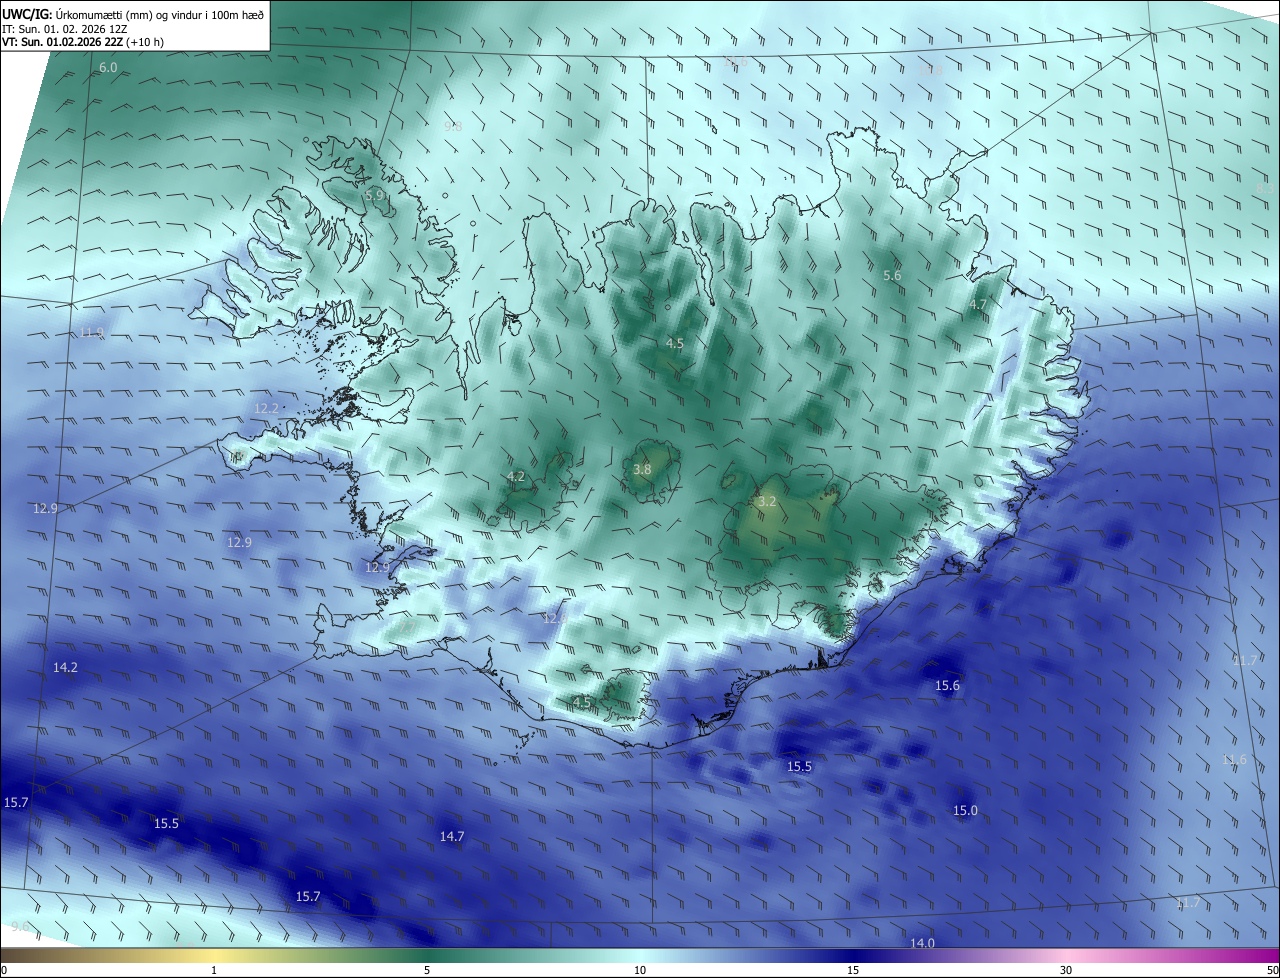Click the 4.7 value label
The width and height of the screenshot is (1280, 978).
click(x=978, y=304)
